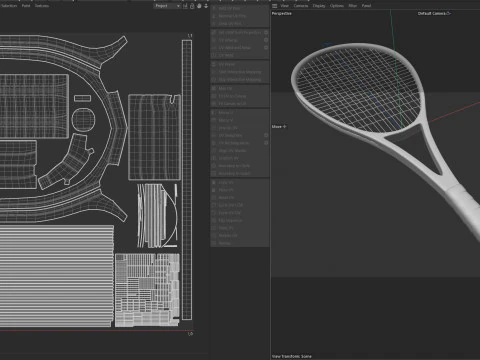
Task: Click the lock icon next to the Project dropdown
Action: click(192, 6)
